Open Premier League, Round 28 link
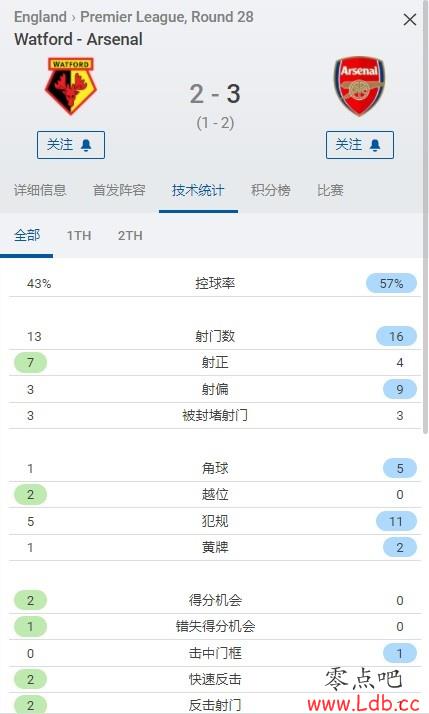The width and height of the screenshot is (429, 714). point(167,17)
